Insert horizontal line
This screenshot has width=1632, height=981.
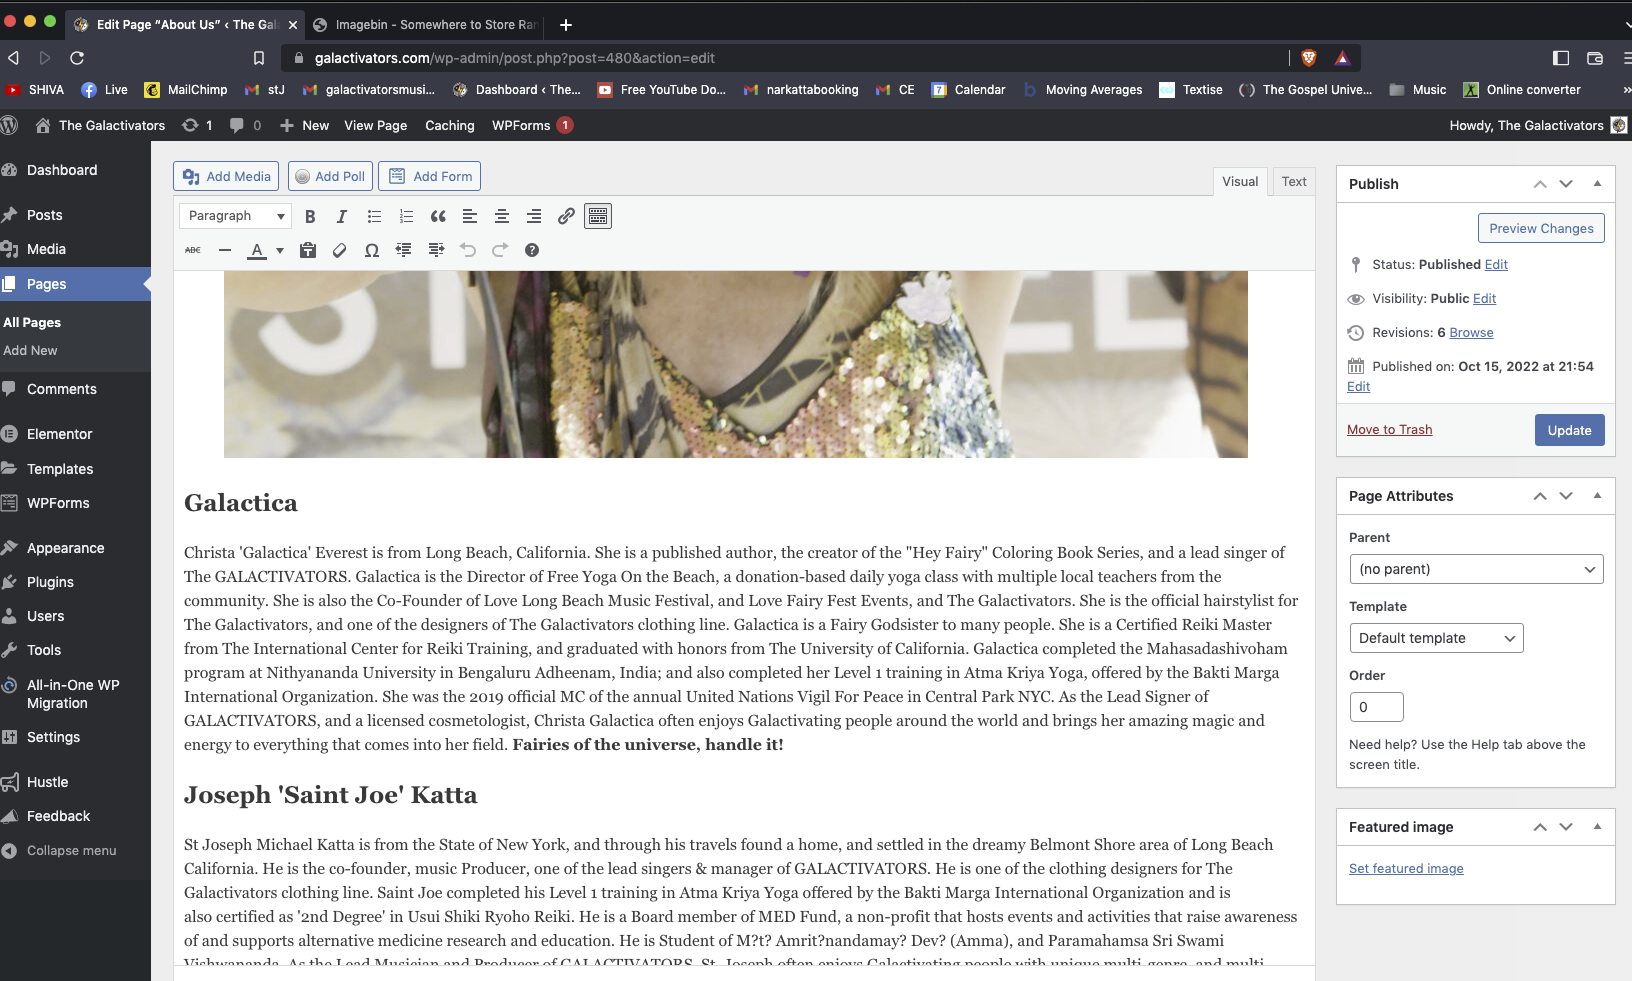[x=225, y=250]
